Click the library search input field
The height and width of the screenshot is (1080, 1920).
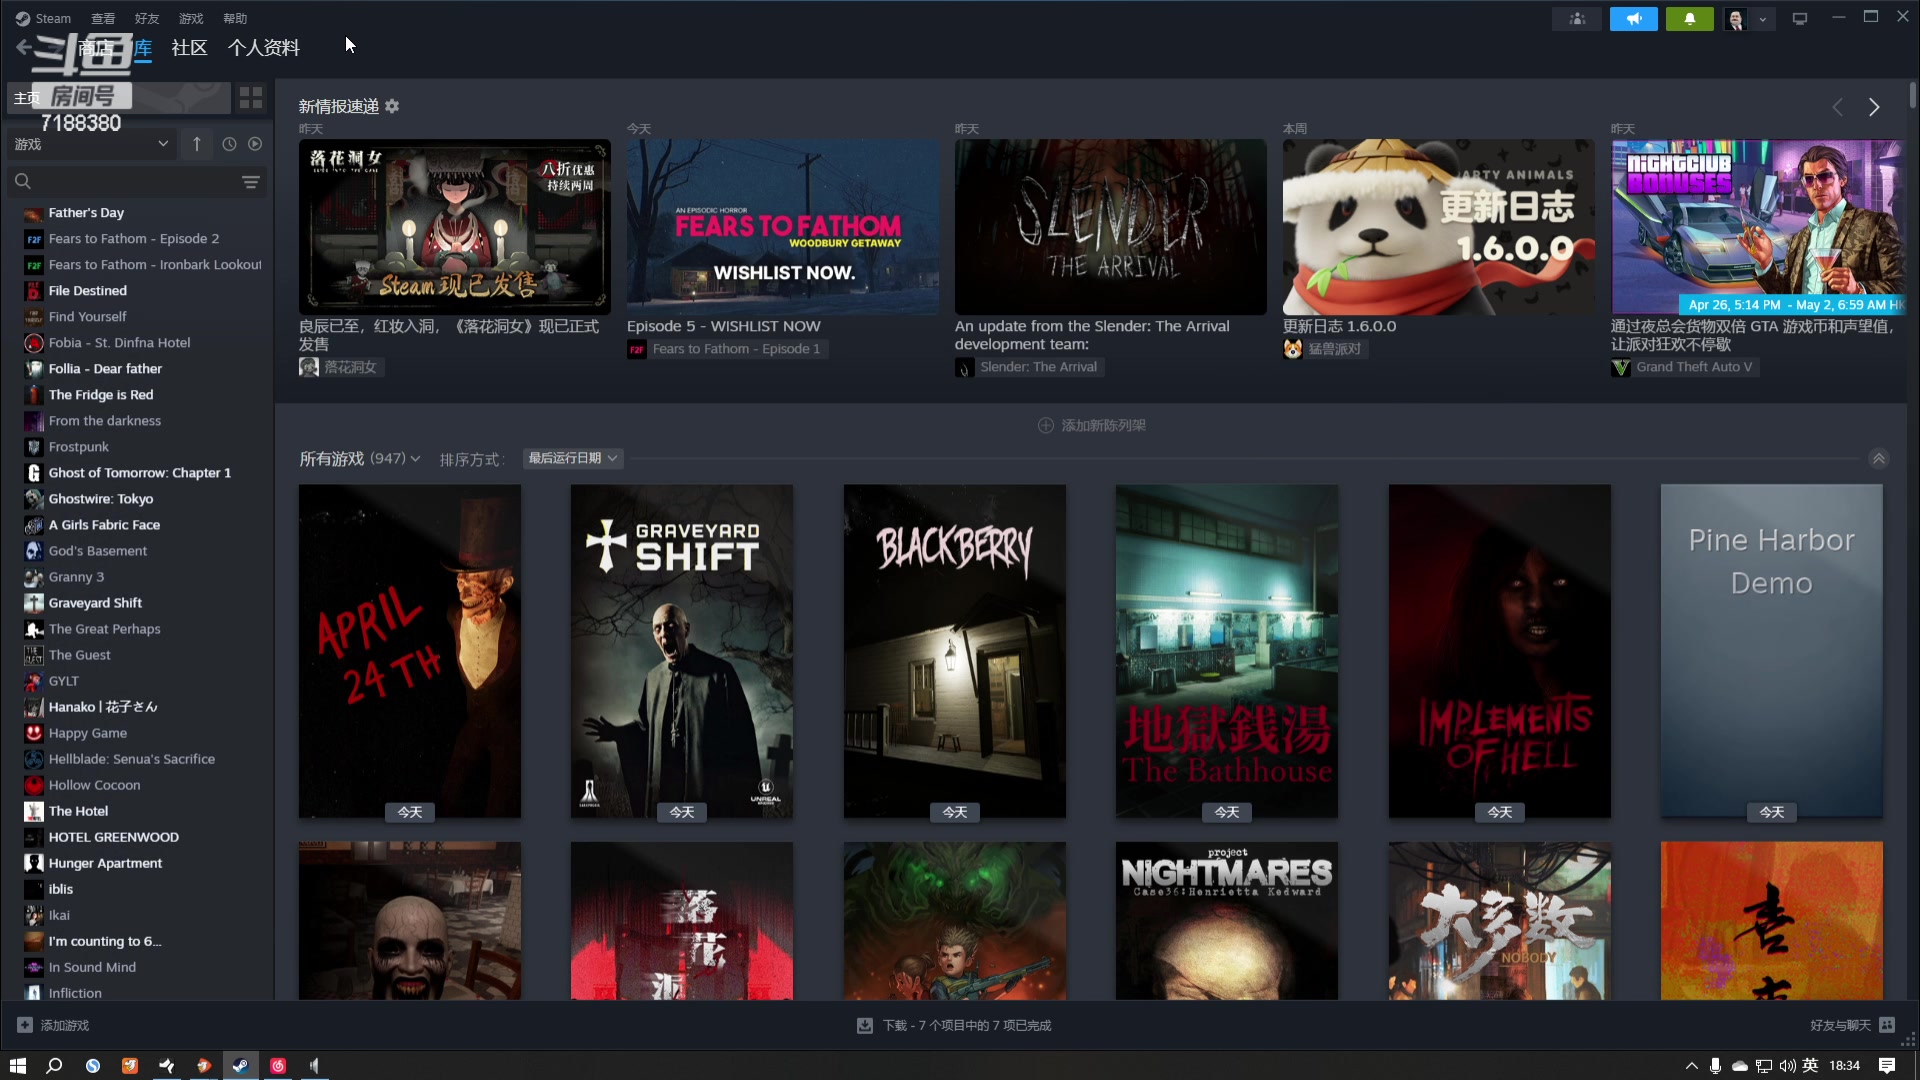(137, 181)
